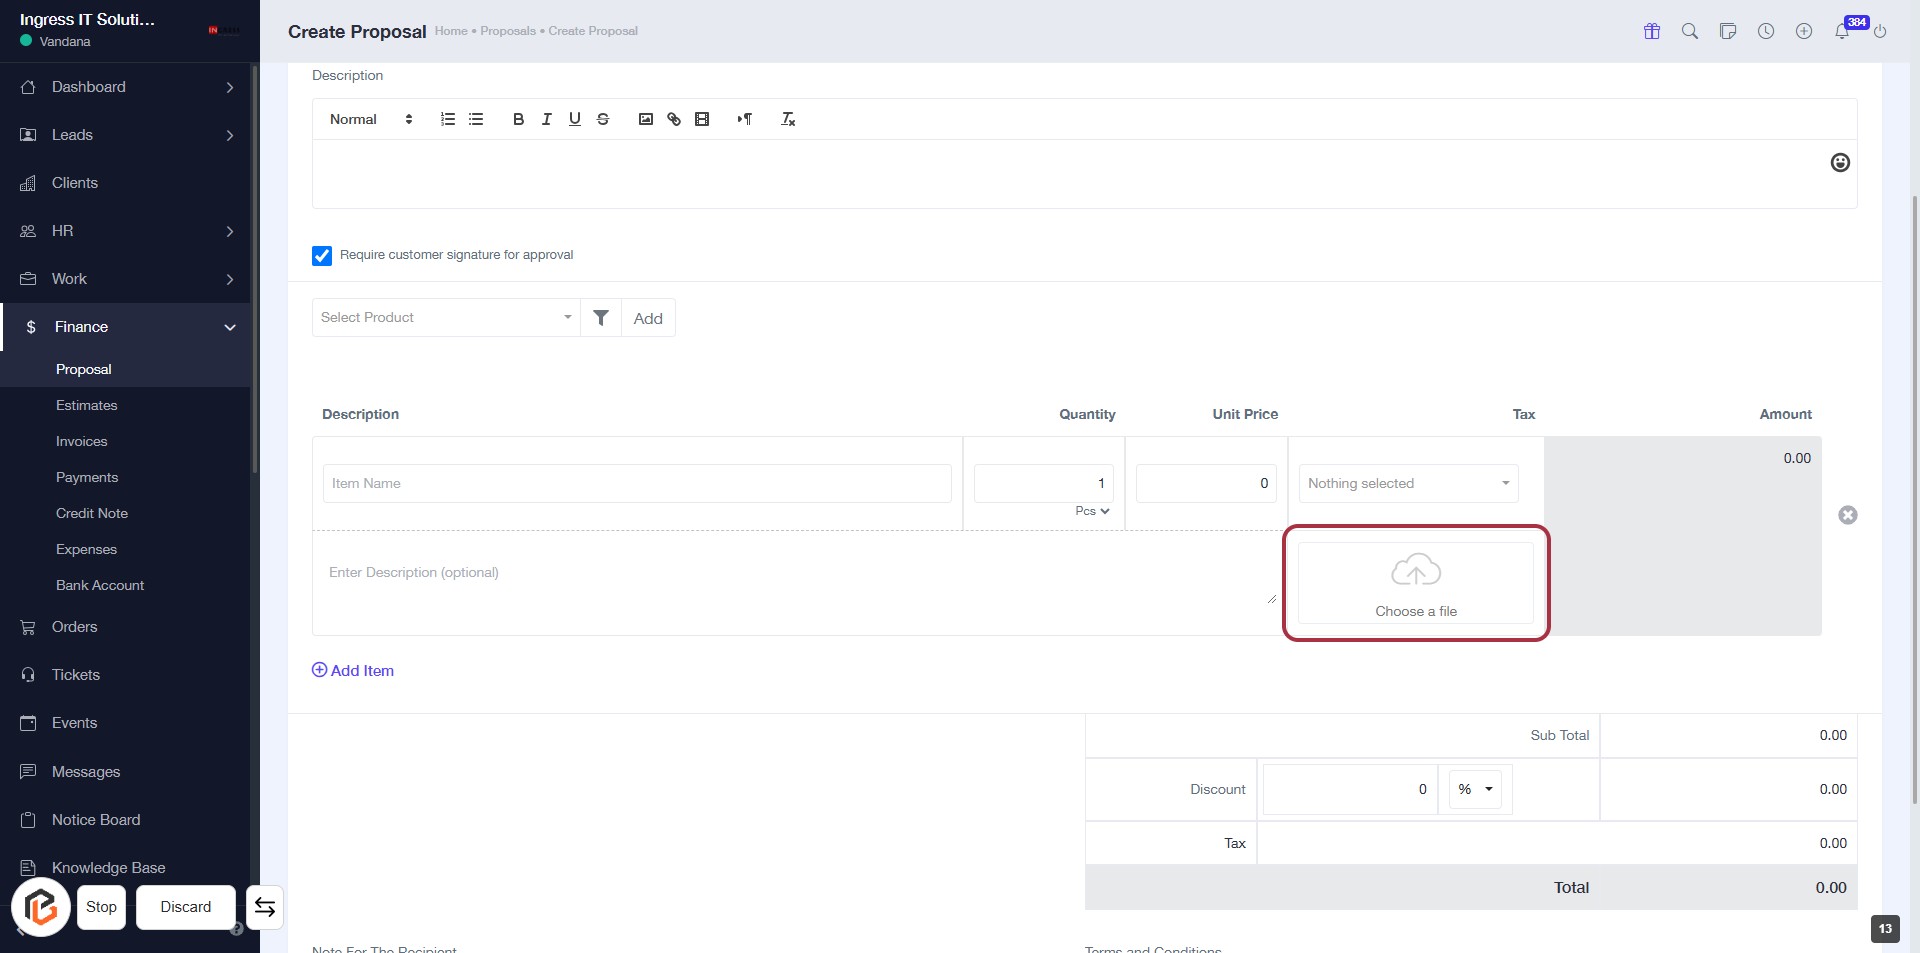Screen dimensions: 1920x953
Task: Click the Item Name input field
Action: [636, 484]
